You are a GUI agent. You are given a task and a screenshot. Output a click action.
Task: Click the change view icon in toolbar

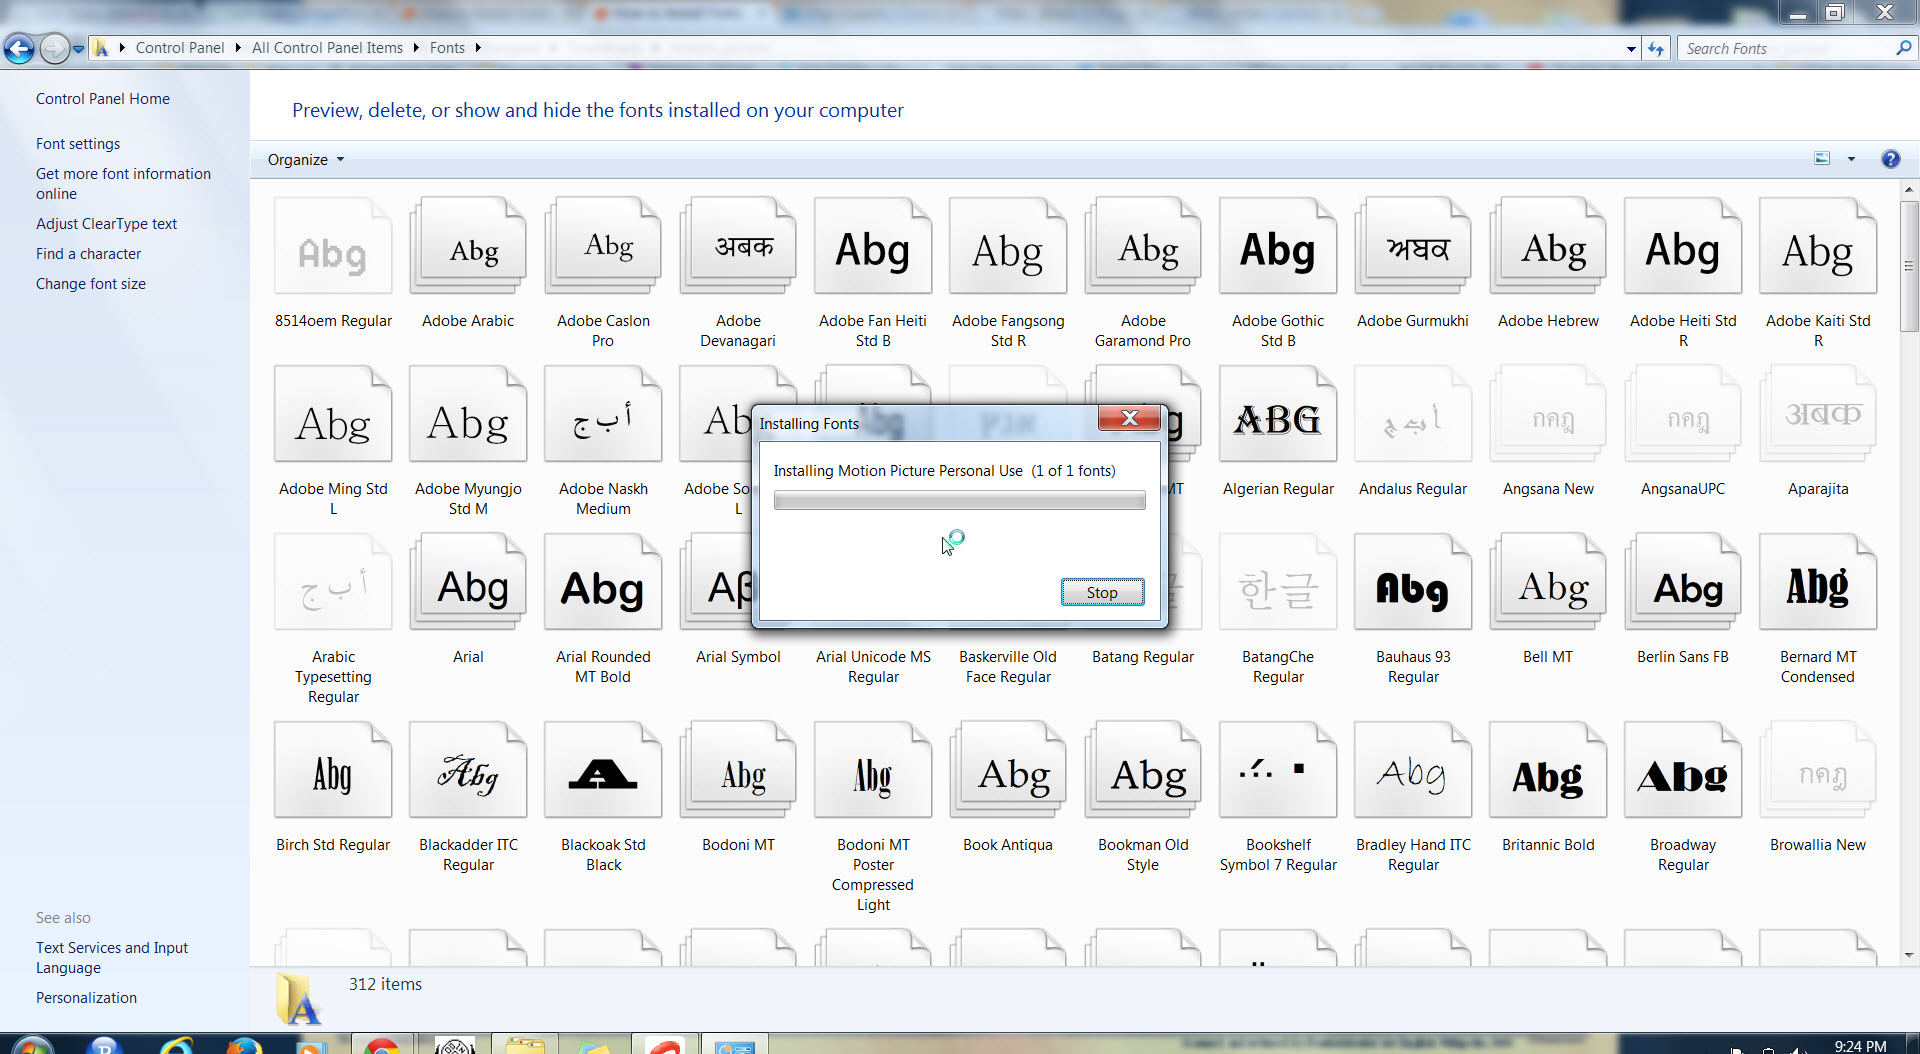point(1822,159)
